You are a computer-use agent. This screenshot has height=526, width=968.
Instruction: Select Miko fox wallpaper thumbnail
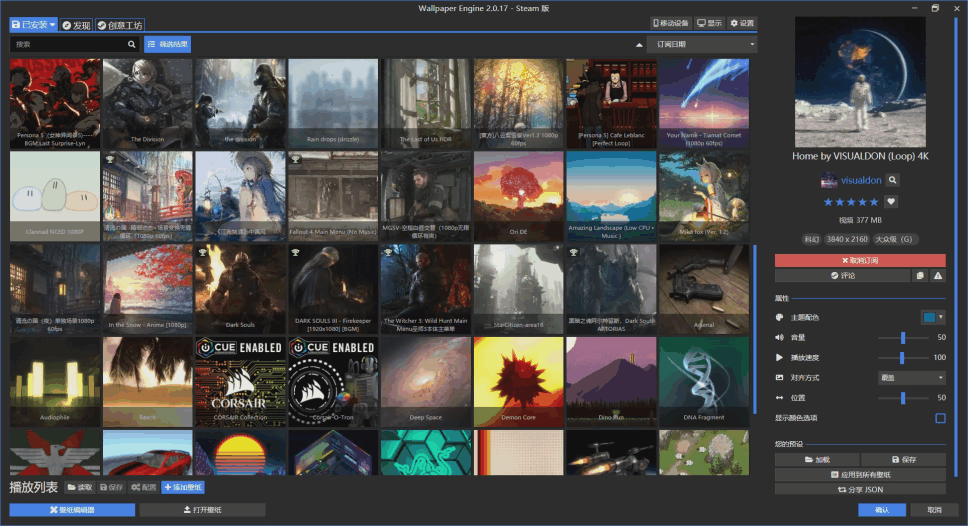(704, 196)
